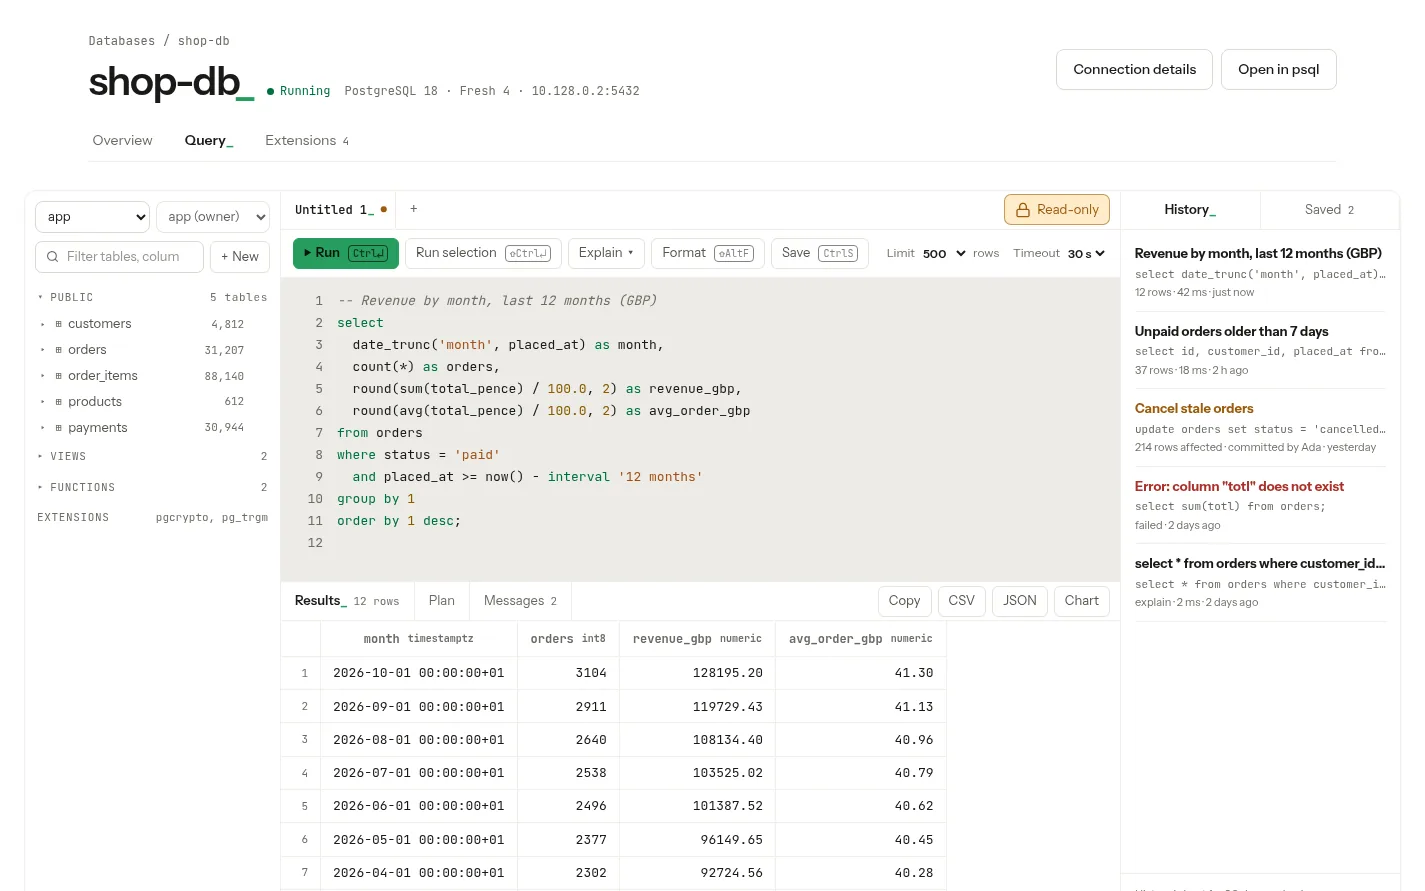
Task: Change the row Limit 500 dropdown
Action: click(944, 254)
